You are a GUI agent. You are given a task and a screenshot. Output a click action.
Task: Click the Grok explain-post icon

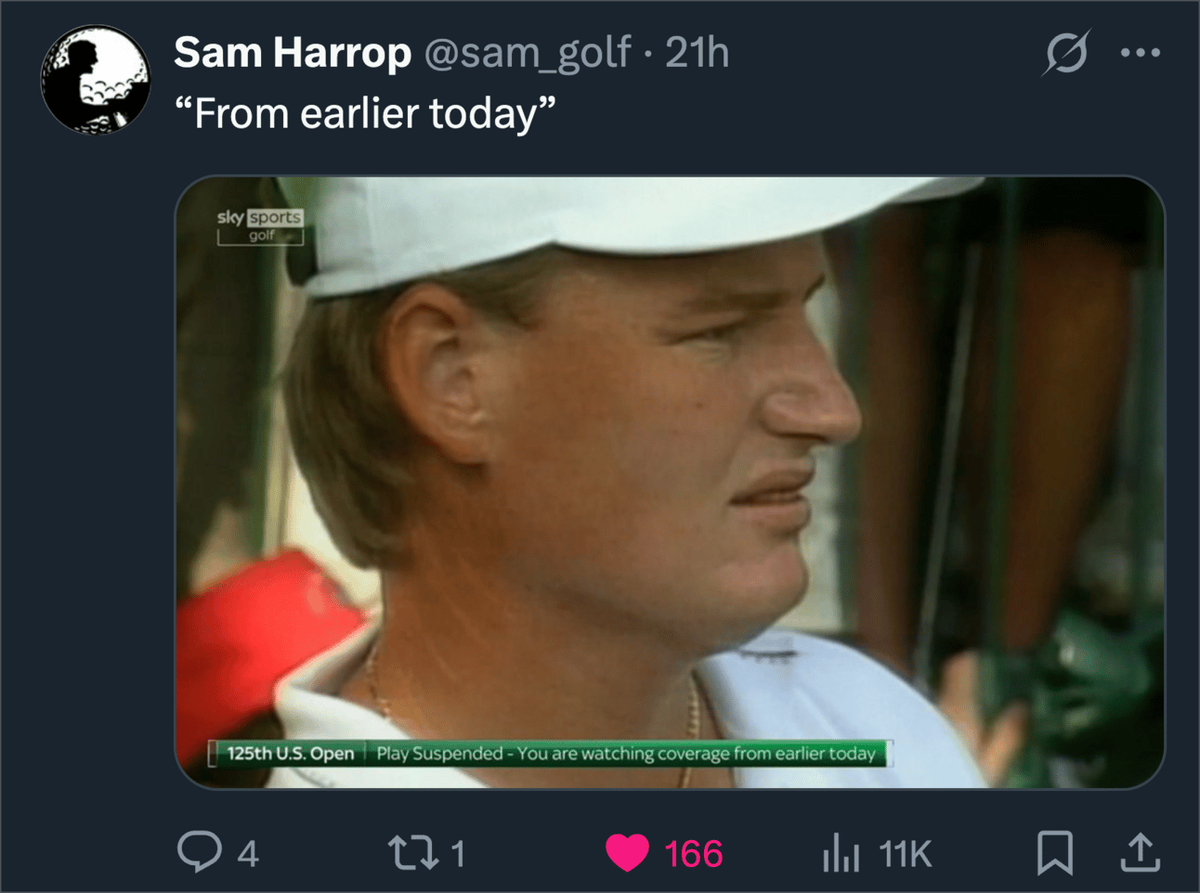(x=1065, y=53)
